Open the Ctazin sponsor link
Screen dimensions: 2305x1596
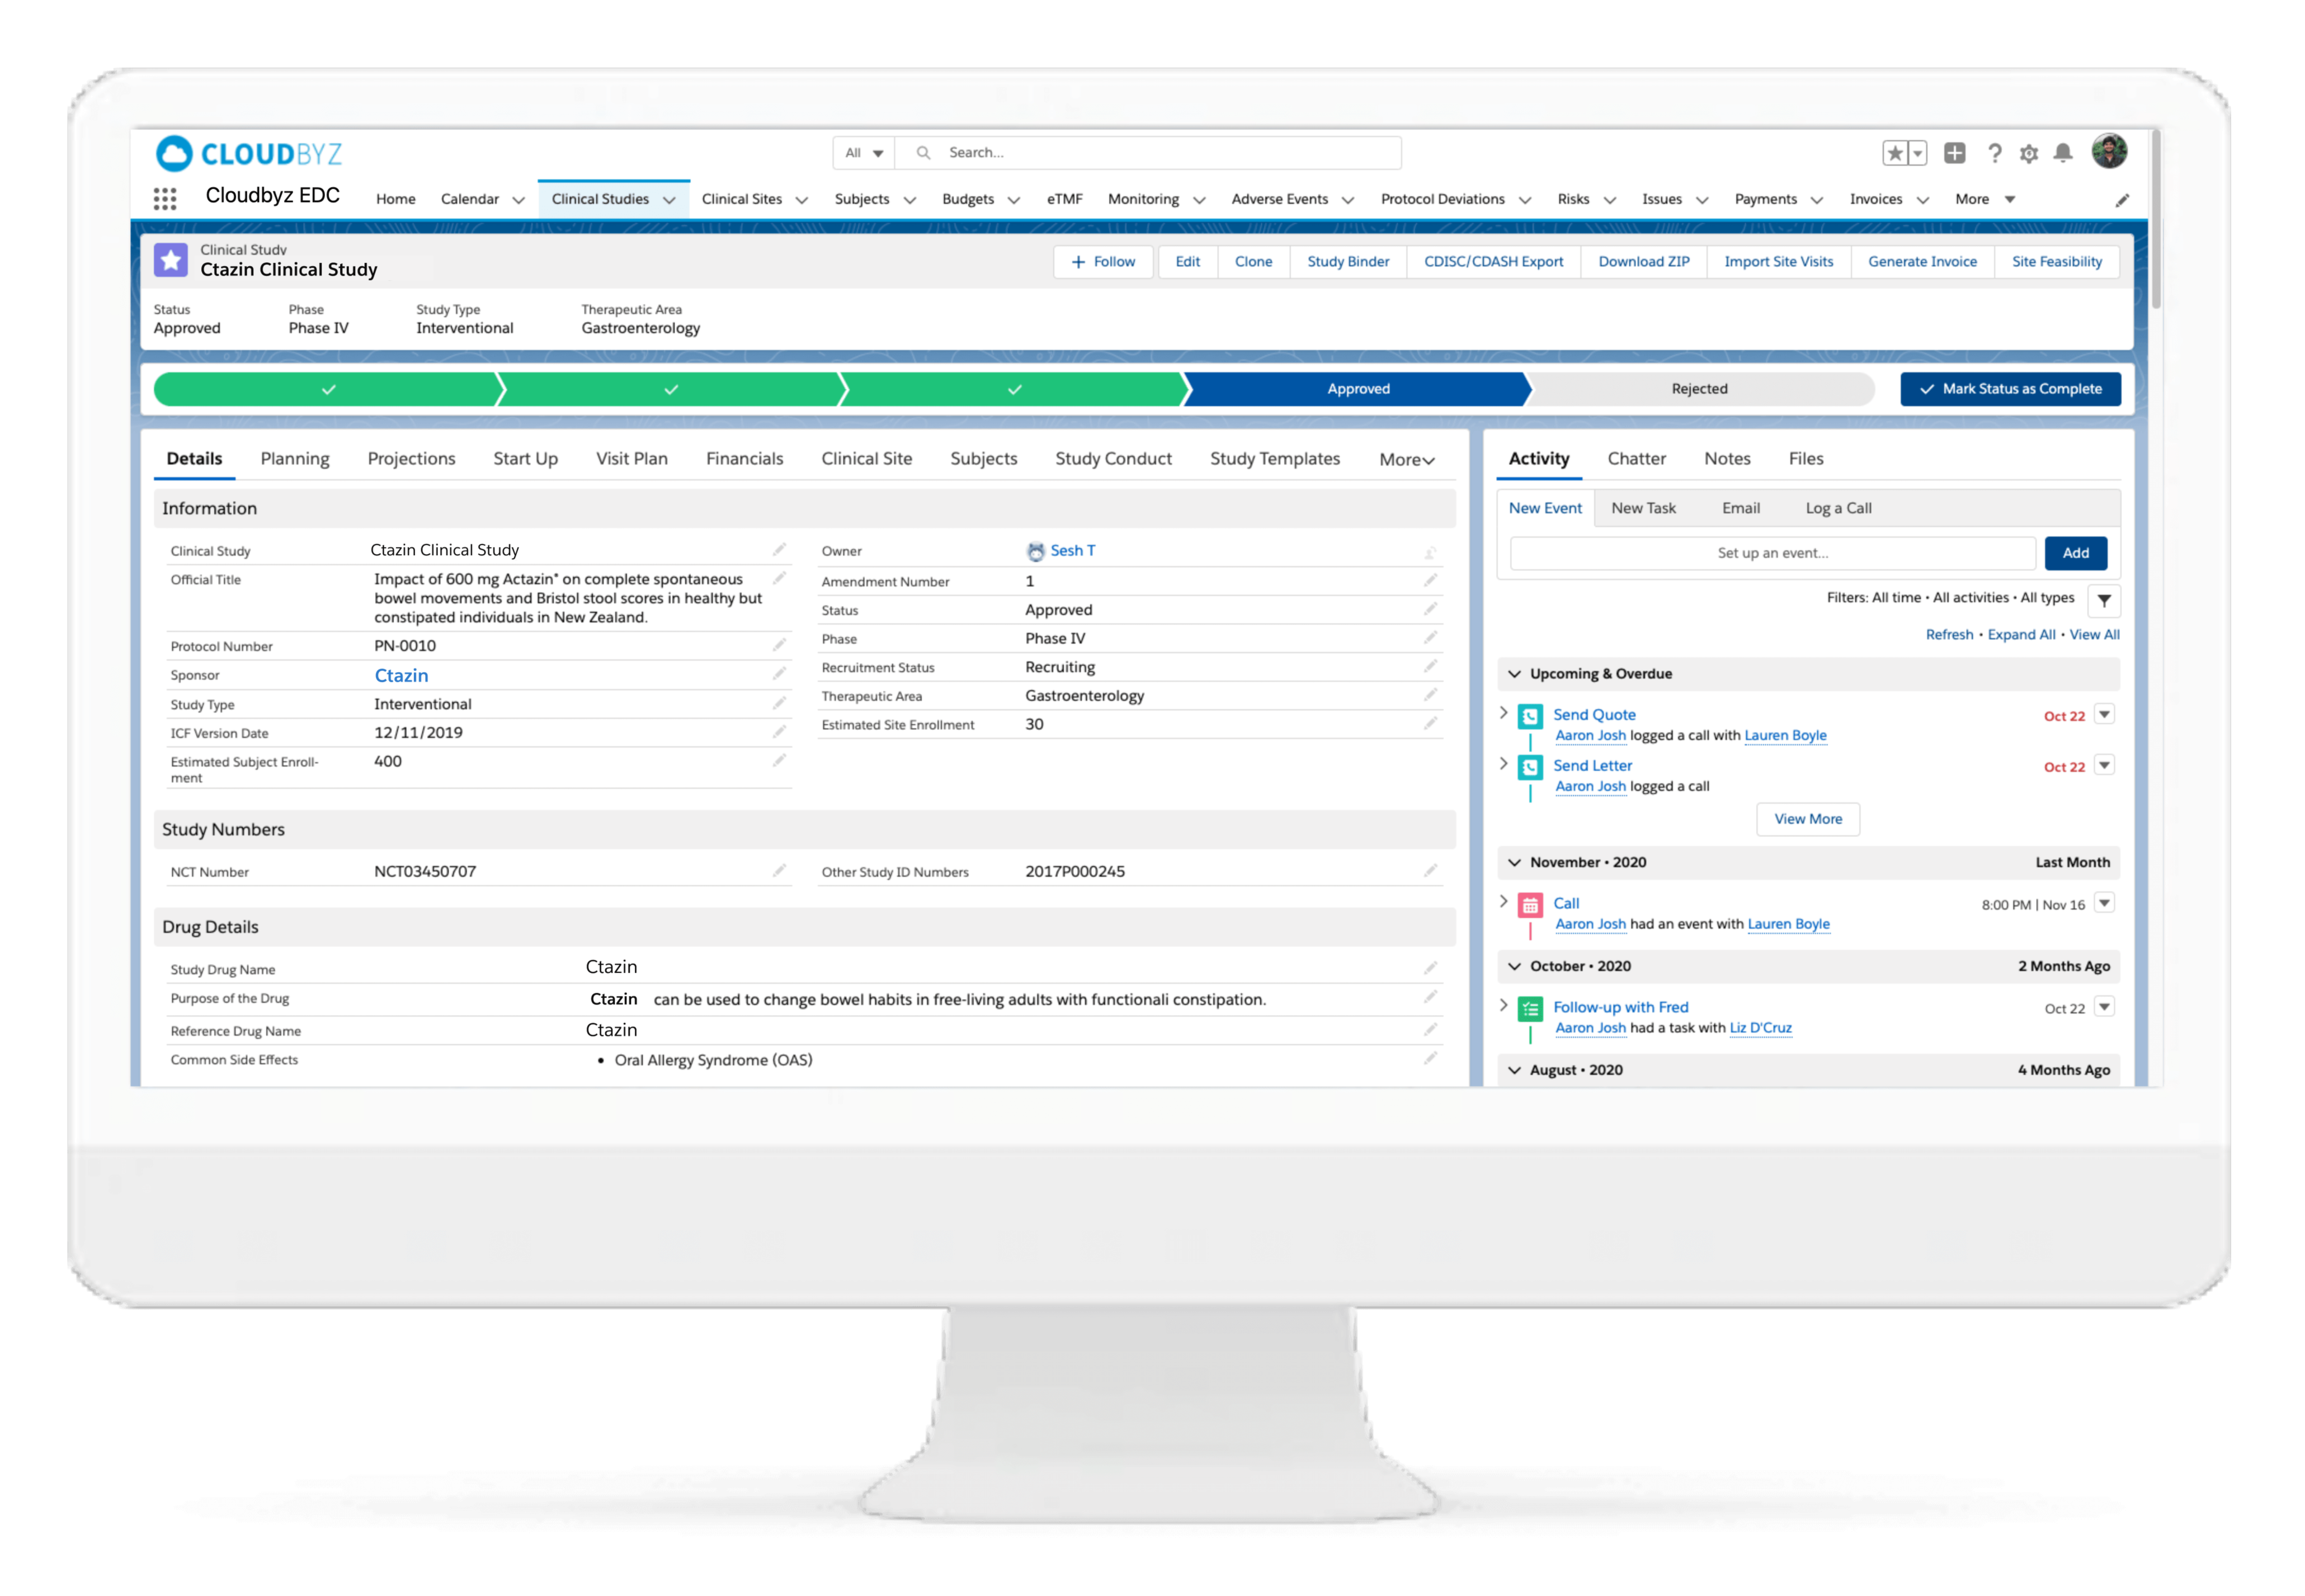tap(401, 676)
